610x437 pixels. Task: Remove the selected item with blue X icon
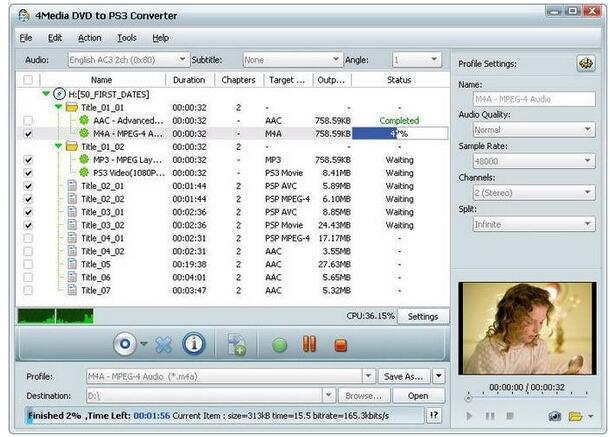tap(163, 344)
